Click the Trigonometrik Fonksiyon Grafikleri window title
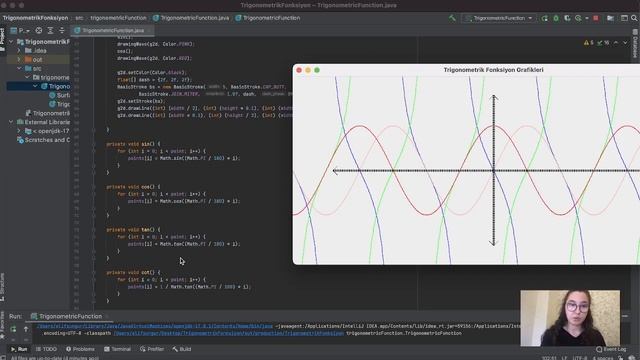The image size is (640, 360). (x=493, y=70)
